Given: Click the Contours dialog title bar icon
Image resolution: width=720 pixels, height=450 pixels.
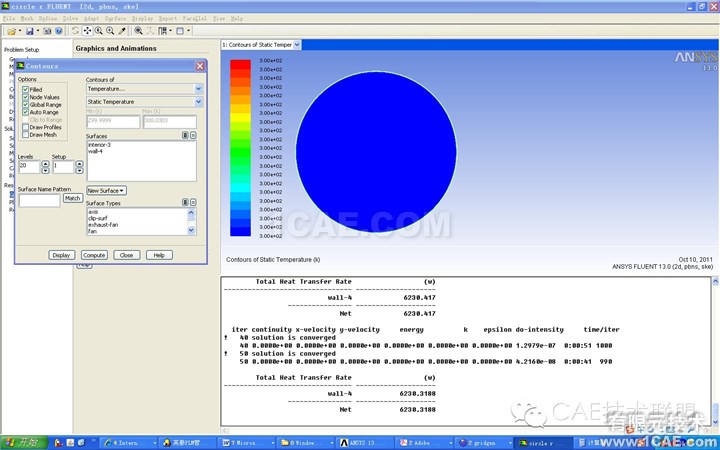Looking at the screenshot, I should [20, 66].
